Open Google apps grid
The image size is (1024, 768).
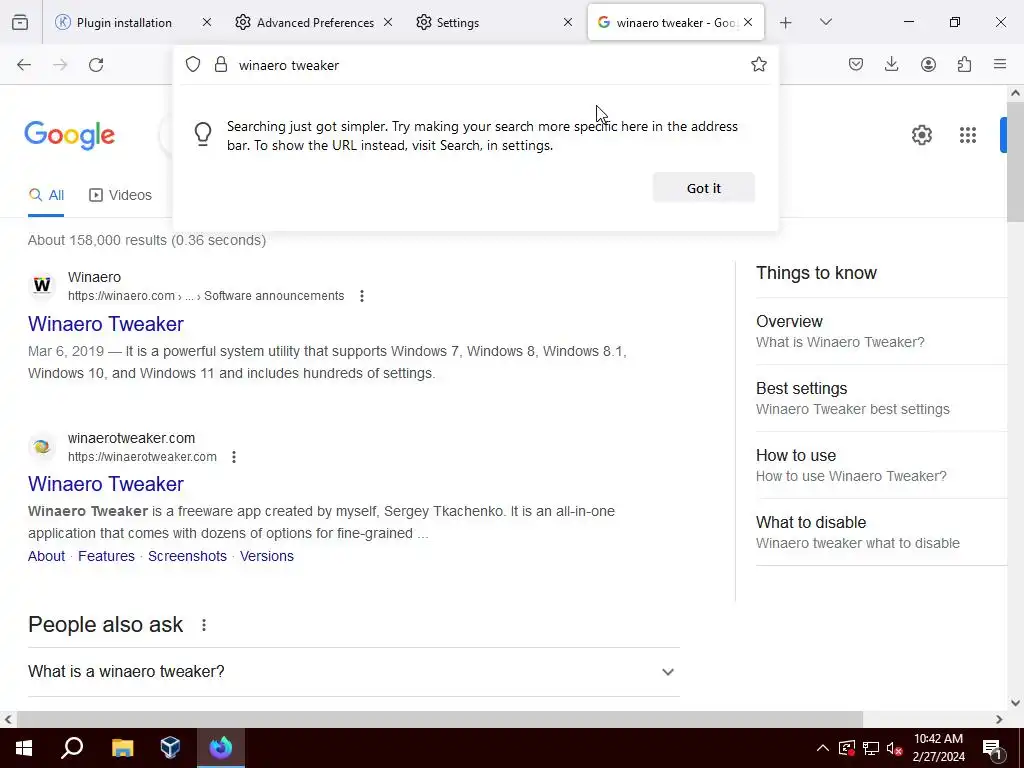[x=968, y=135]
